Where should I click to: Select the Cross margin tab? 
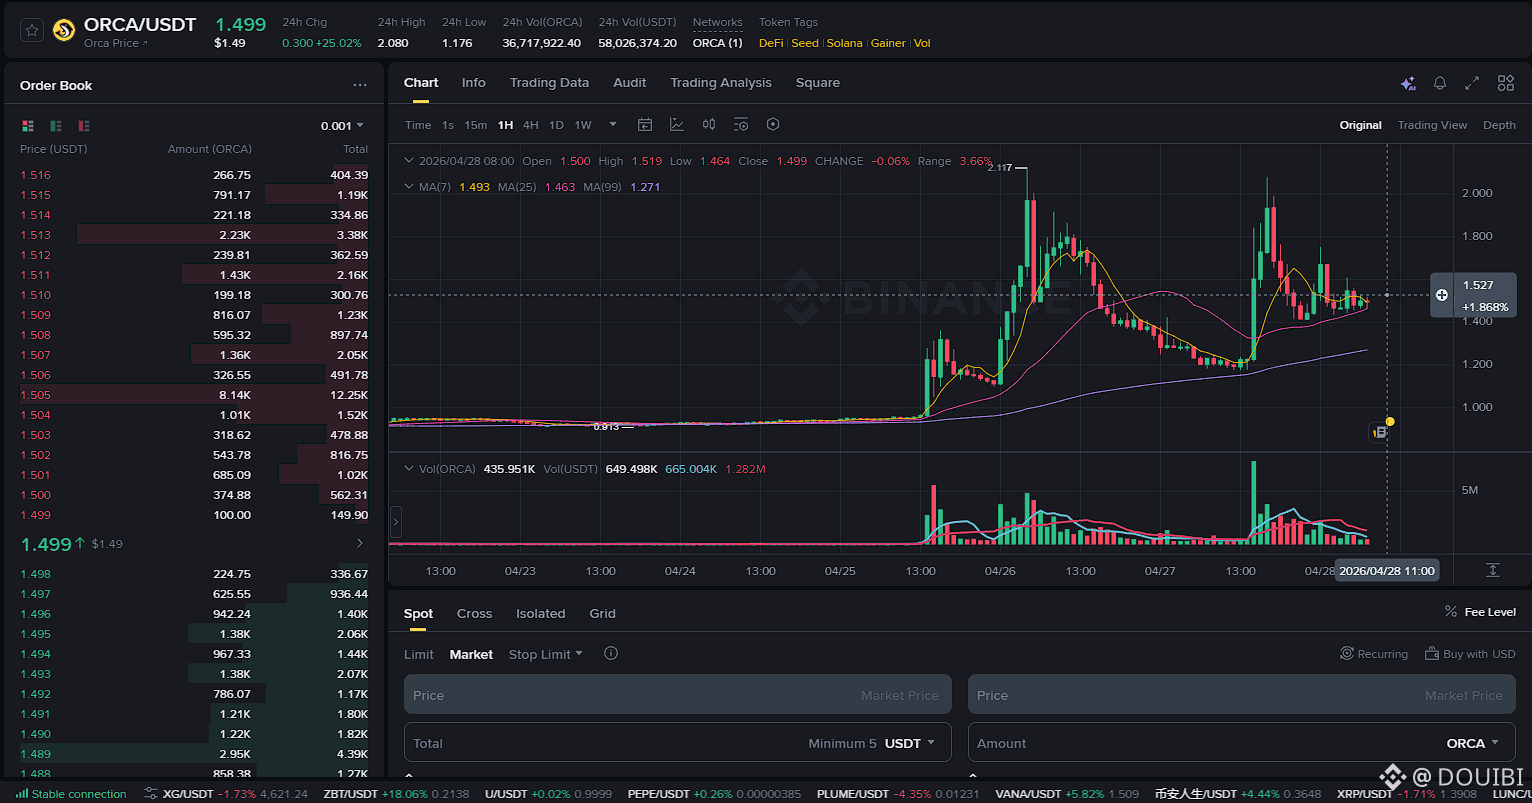tap(474, 614)
